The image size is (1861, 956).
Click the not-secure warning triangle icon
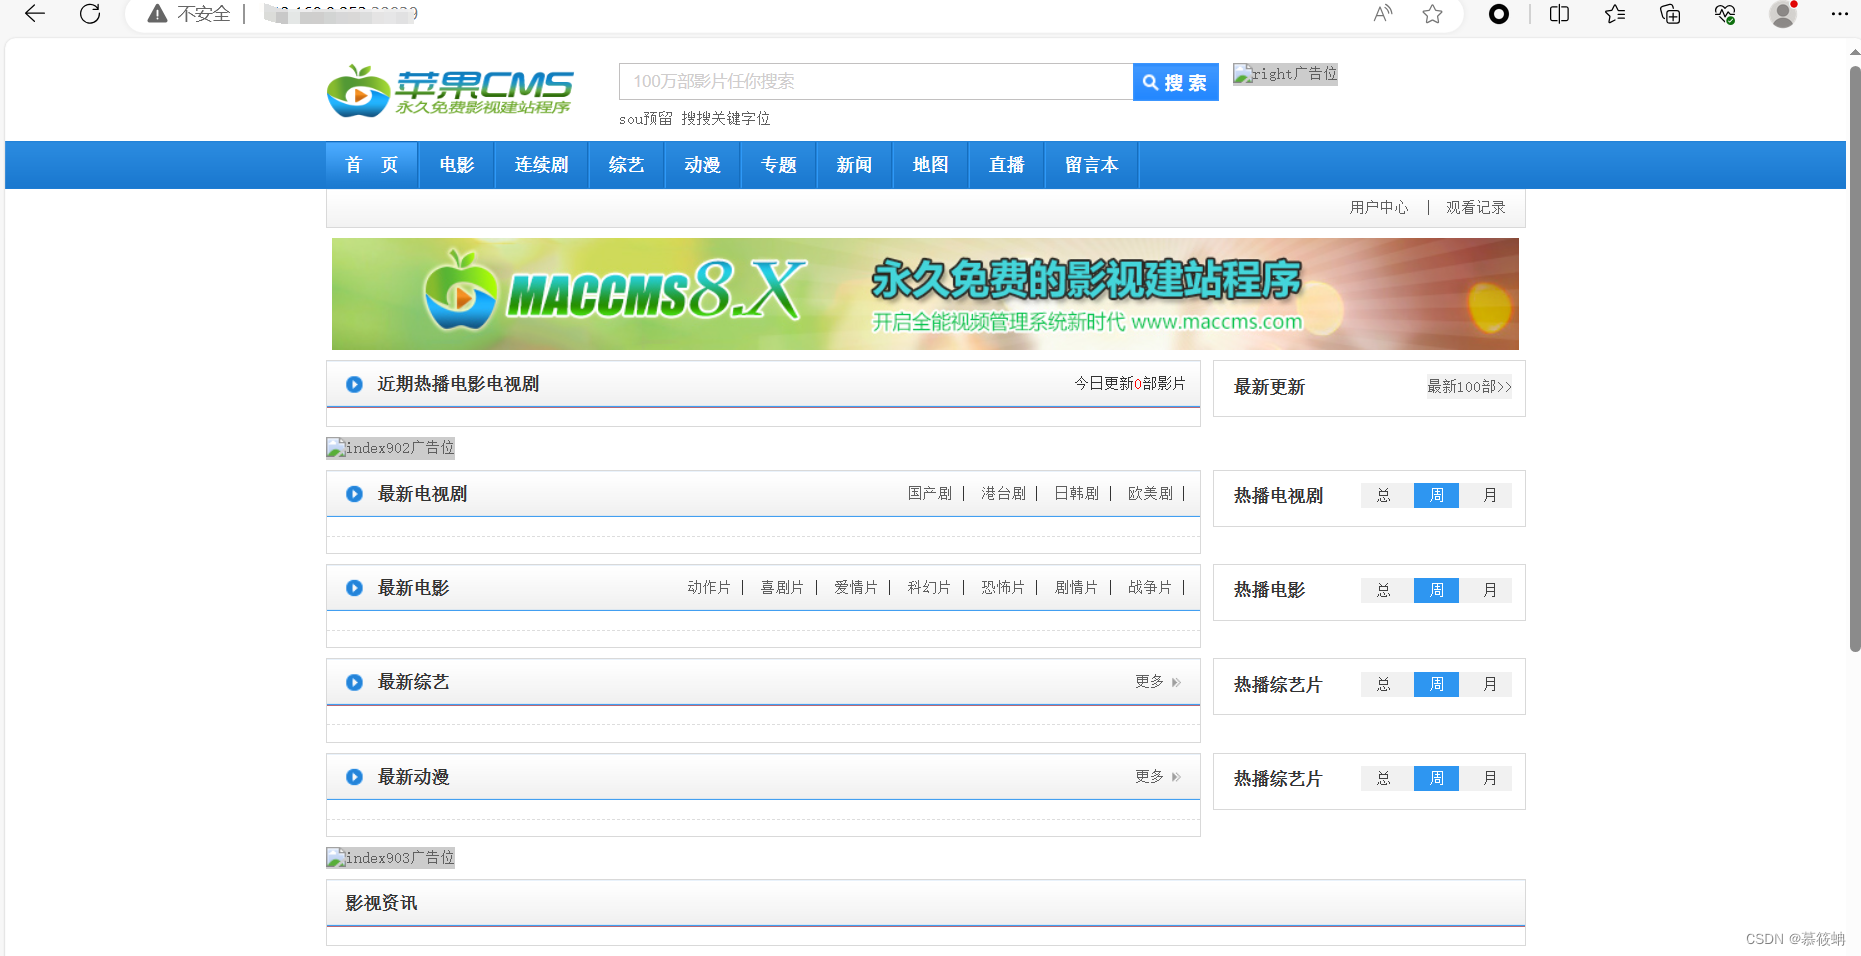(x=157, y=14)
